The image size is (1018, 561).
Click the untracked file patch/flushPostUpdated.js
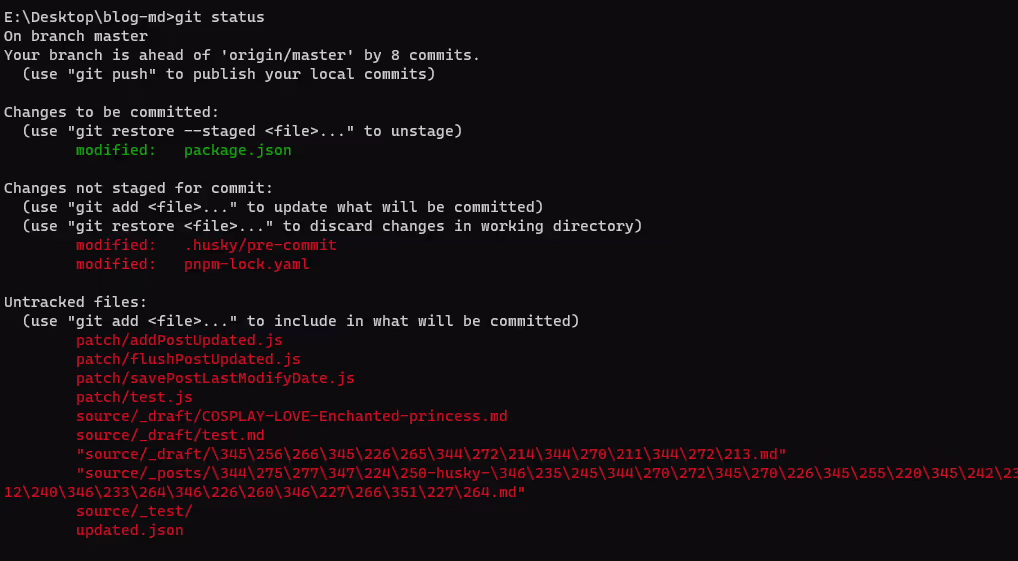click(188, 359)
